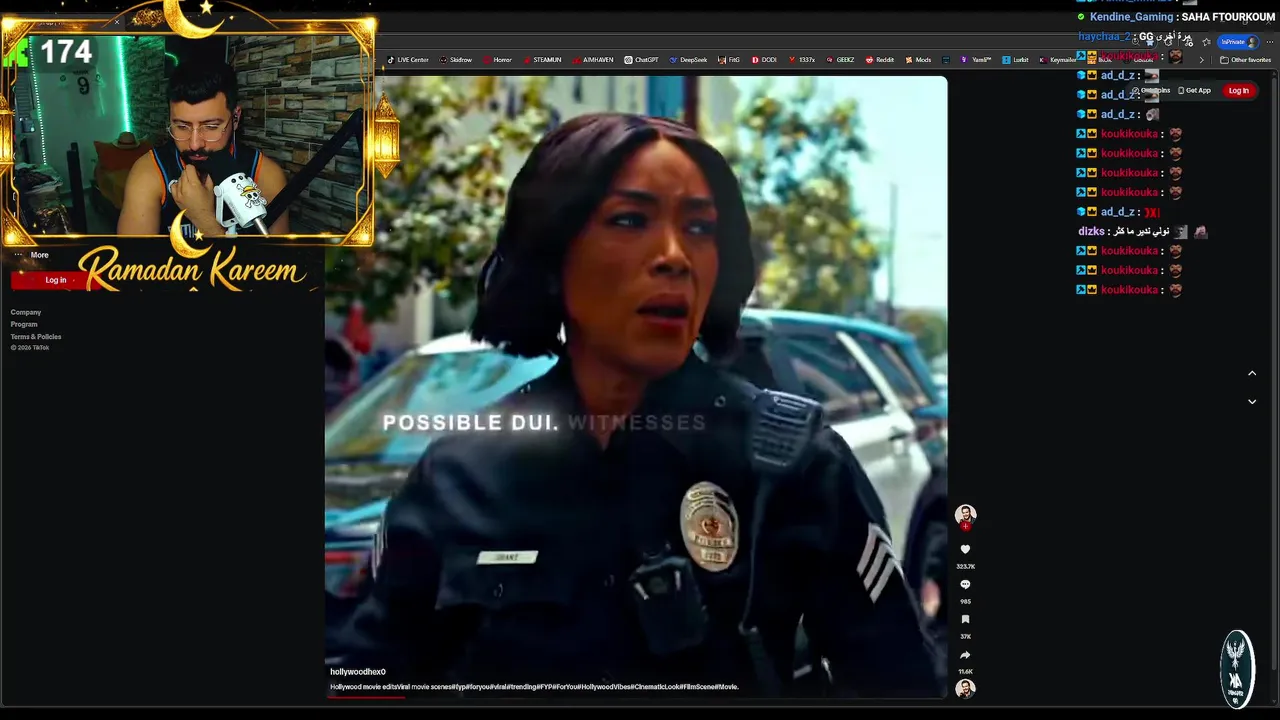The width and height of the screenshot is (1280, 720).
Task: Click the 37K saves count
Action: tap(965, 637)
